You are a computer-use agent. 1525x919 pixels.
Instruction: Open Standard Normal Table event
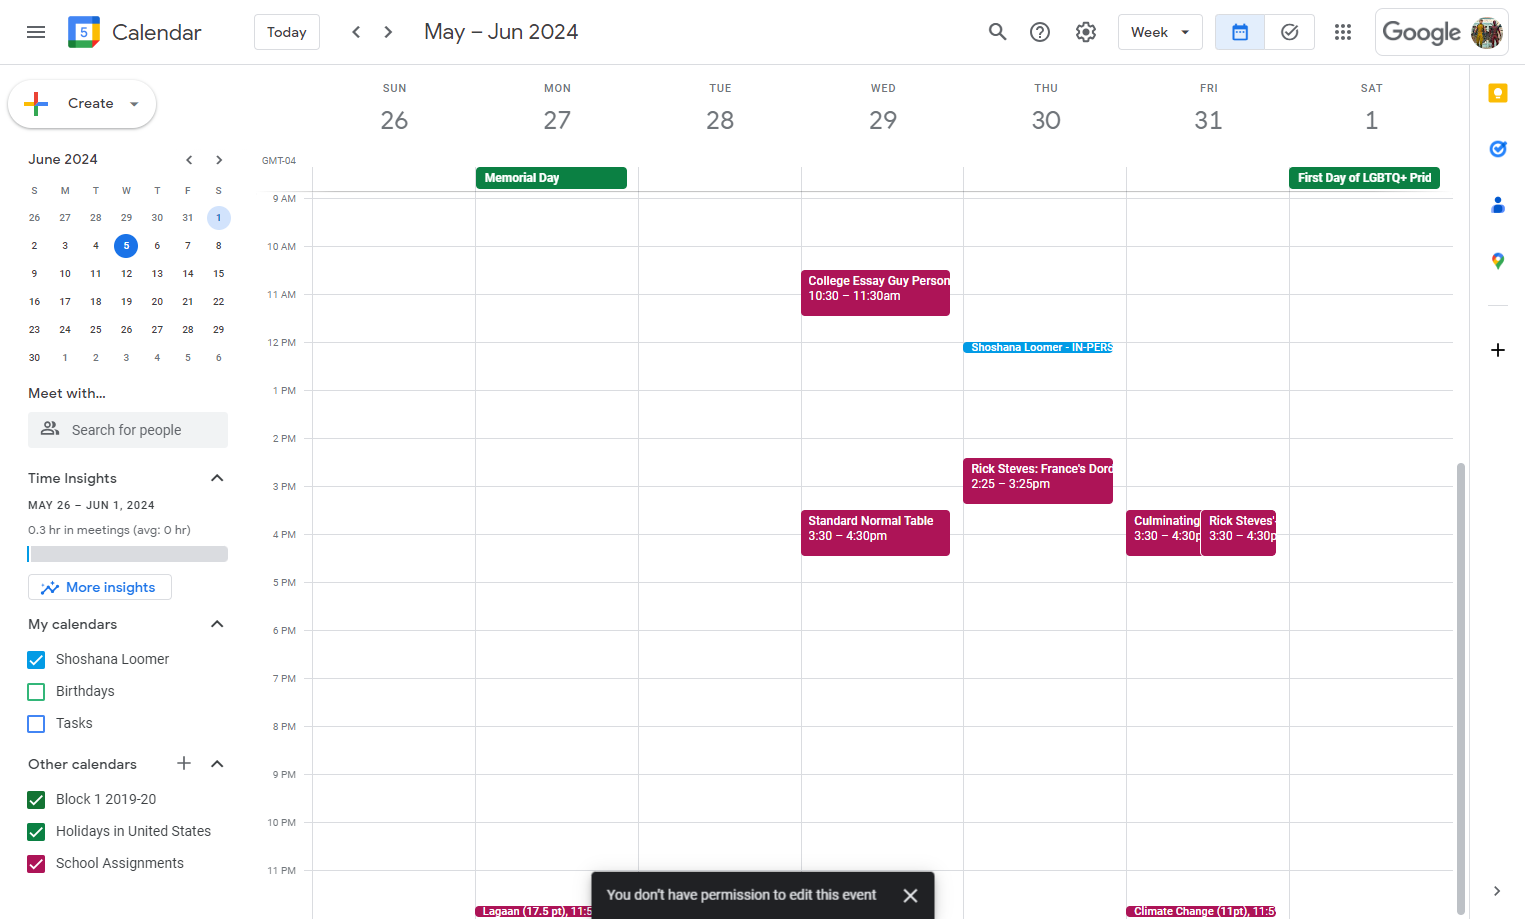tap(875, 533)
